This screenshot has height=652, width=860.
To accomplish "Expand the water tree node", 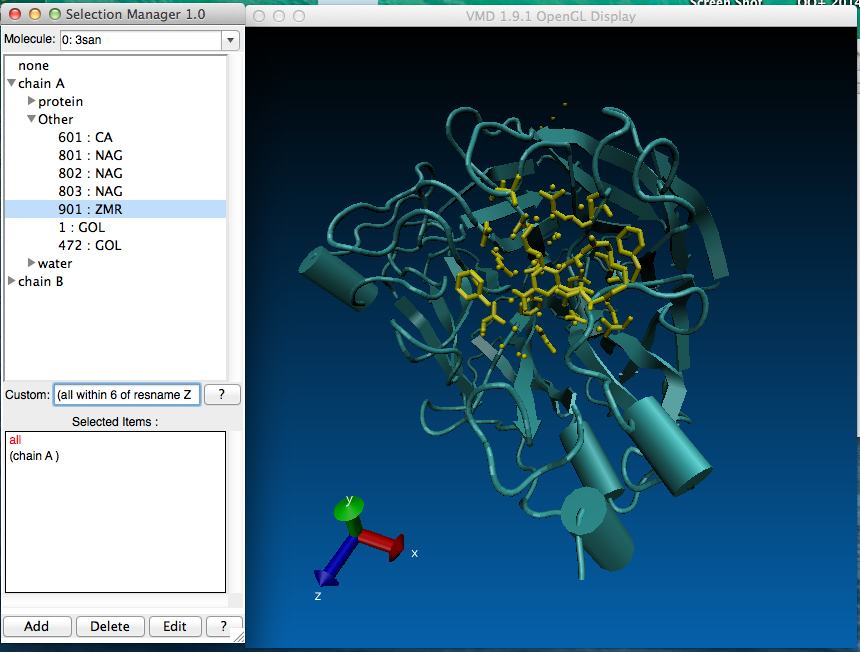I will 31,264.
